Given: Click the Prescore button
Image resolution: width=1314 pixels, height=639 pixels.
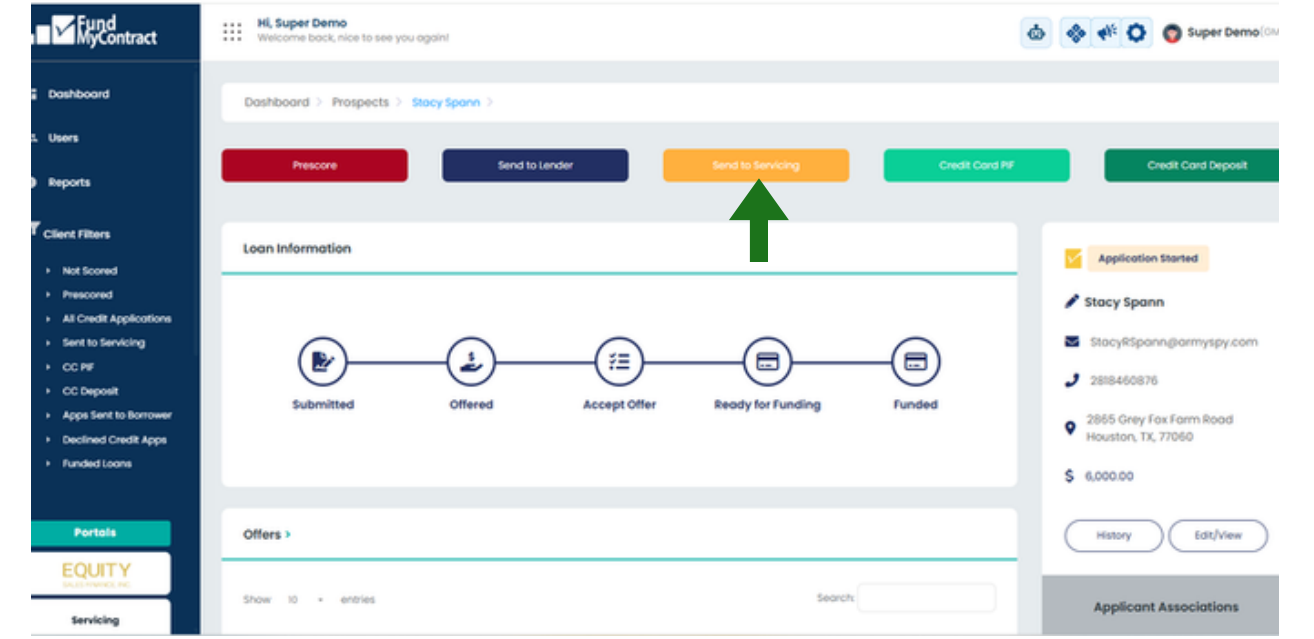Looking at the screenshot, I should 314,165.
